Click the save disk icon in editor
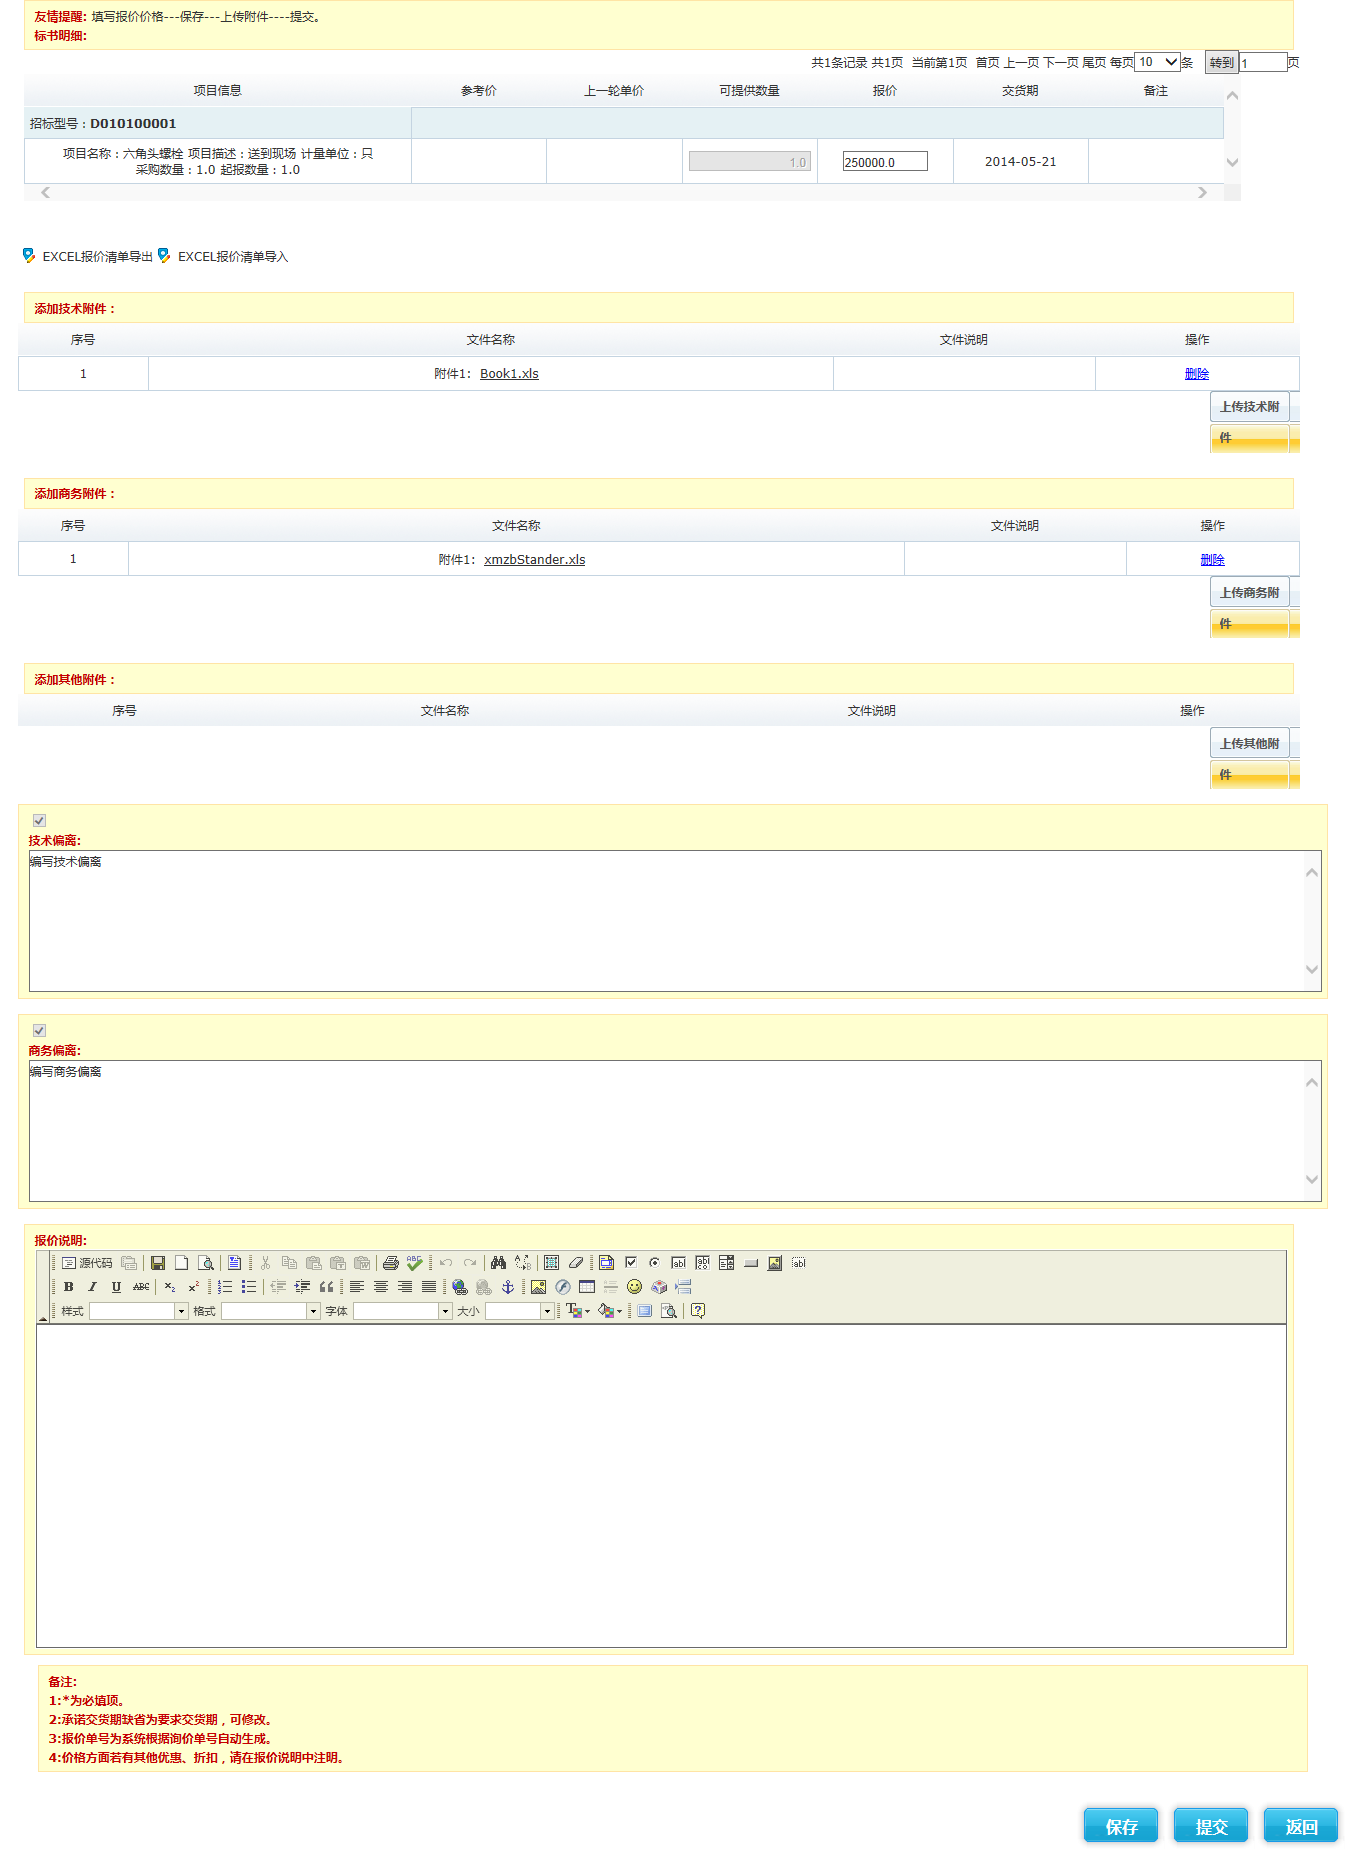The image size is (1347, 1849). click(157, 1263)
